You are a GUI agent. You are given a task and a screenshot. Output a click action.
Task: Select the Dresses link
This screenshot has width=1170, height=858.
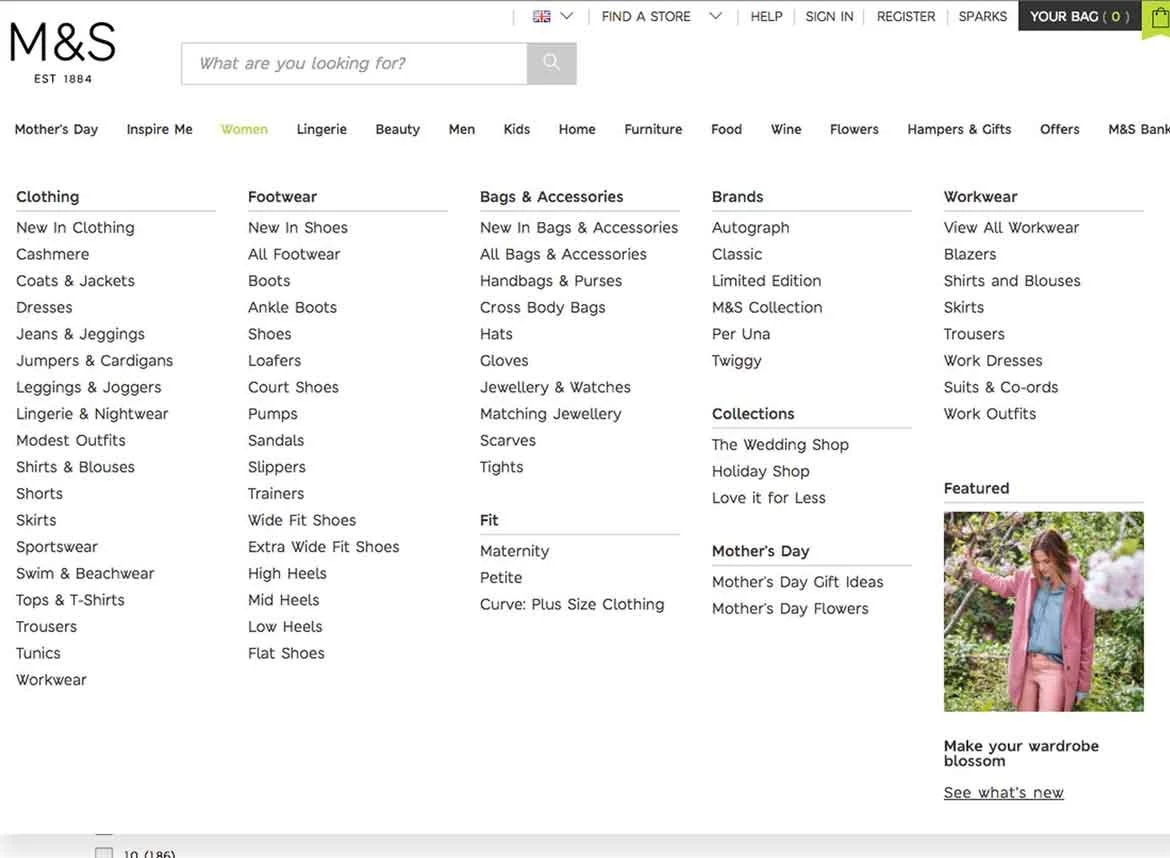pyautogui.click(x=44, y=307)
